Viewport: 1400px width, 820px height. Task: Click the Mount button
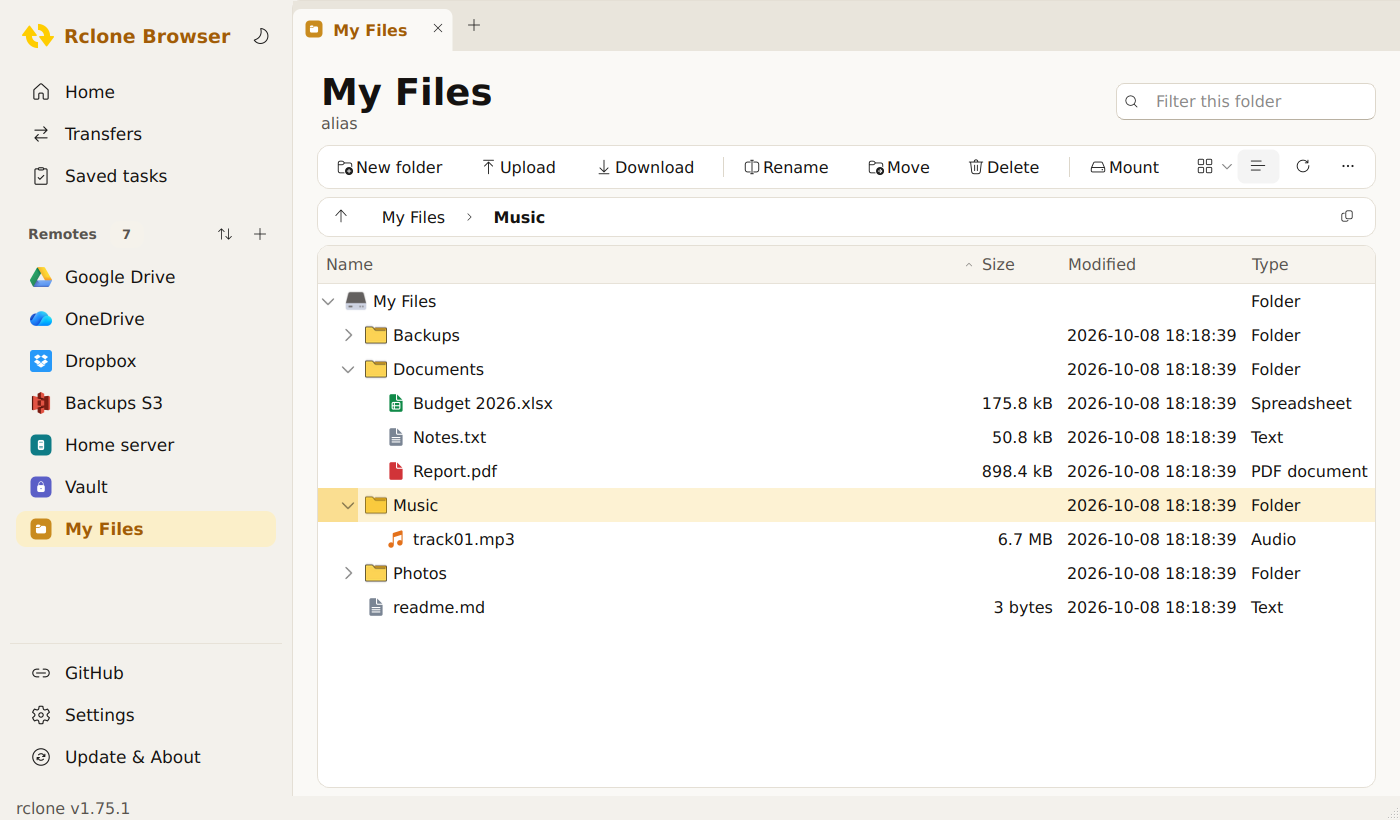point(1124,167)
